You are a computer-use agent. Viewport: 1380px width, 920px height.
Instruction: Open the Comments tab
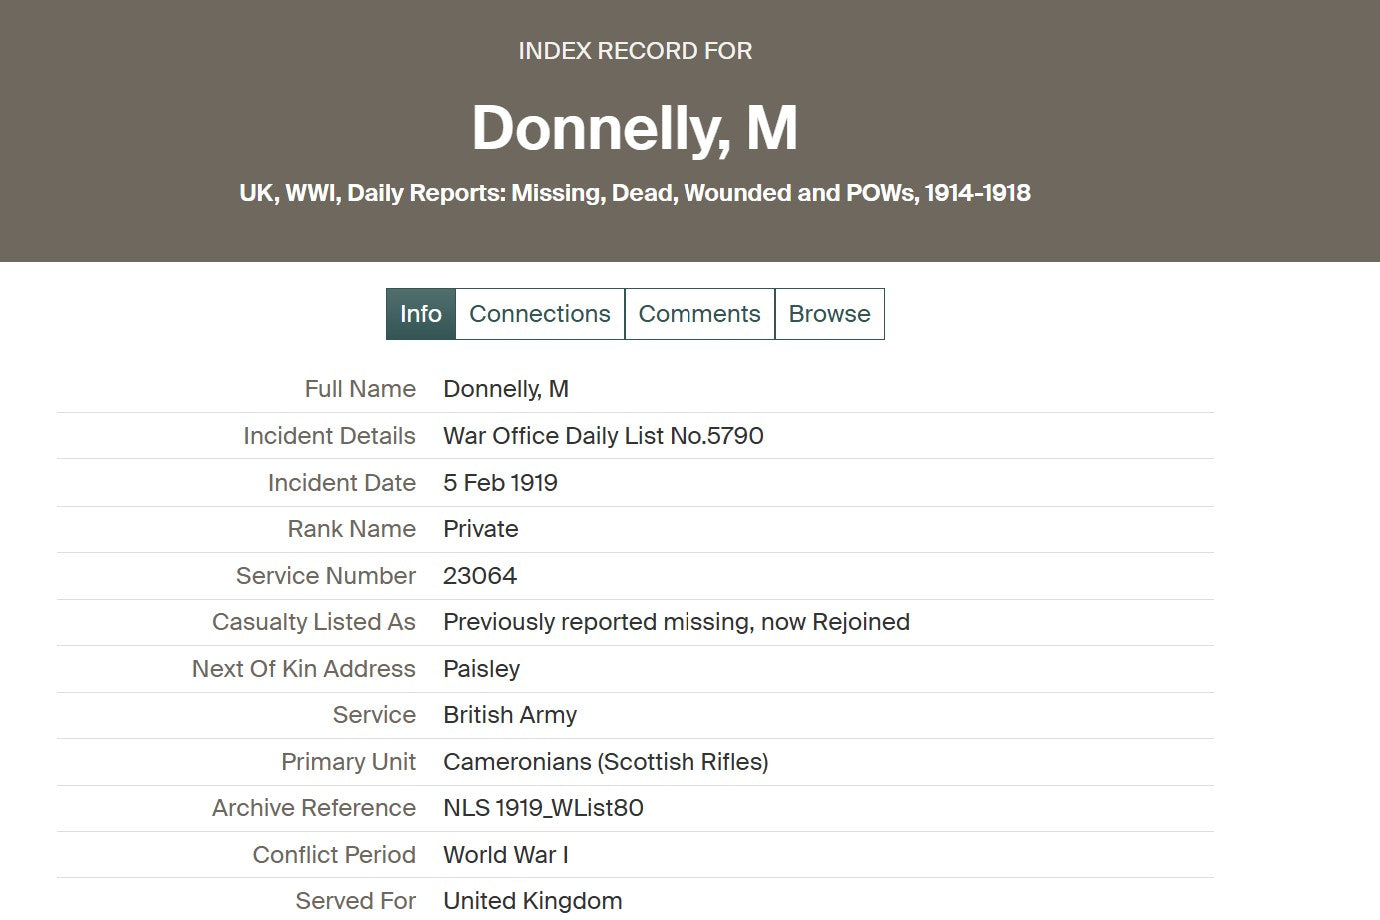click(x=699, y=314)
